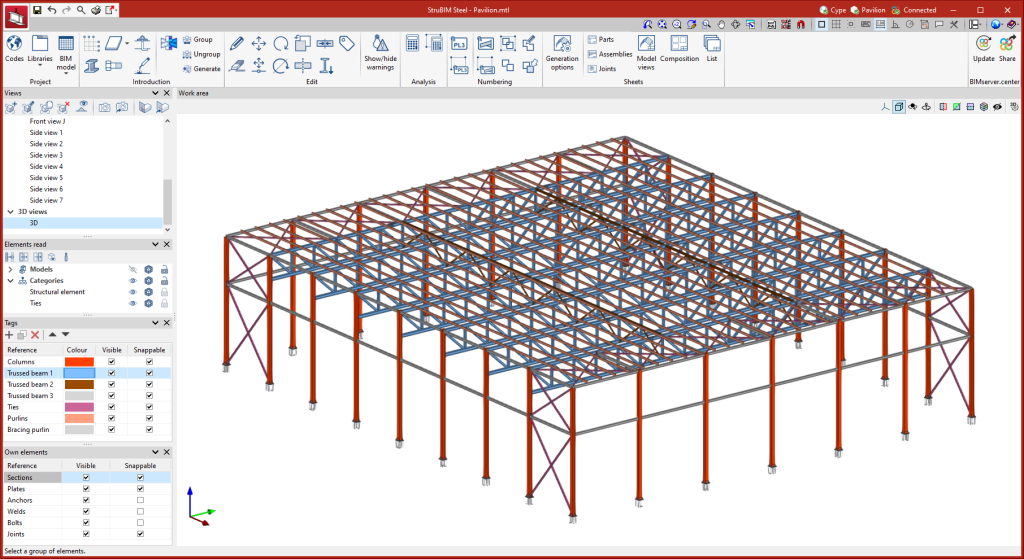Toggle visibility eye of Structural element
This screenshot has width=1024, height=559.
132,292
